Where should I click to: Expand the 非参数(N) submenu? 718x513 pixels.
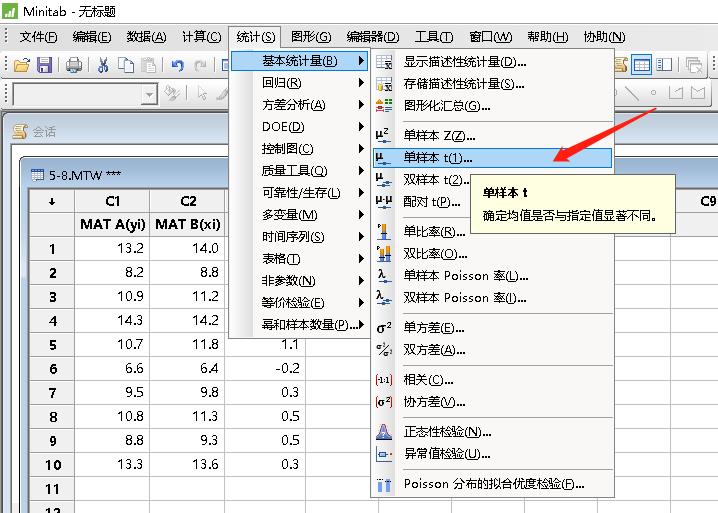click(298, 281)
